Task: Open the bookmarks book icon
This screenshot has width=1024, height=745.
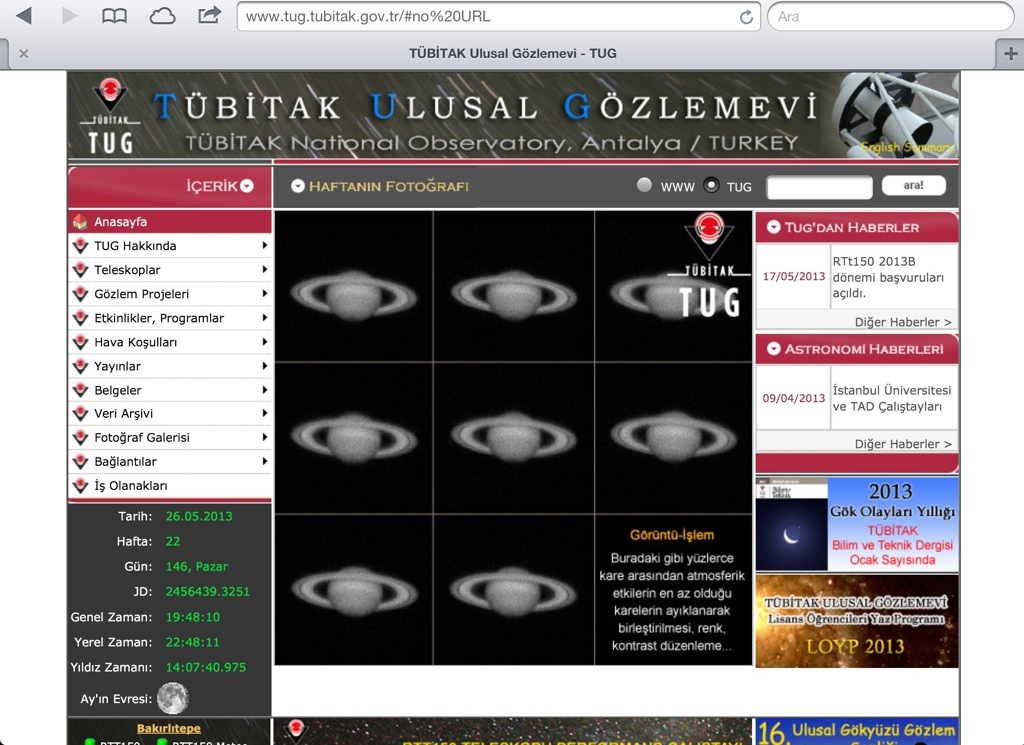Action: coord(115,16)
